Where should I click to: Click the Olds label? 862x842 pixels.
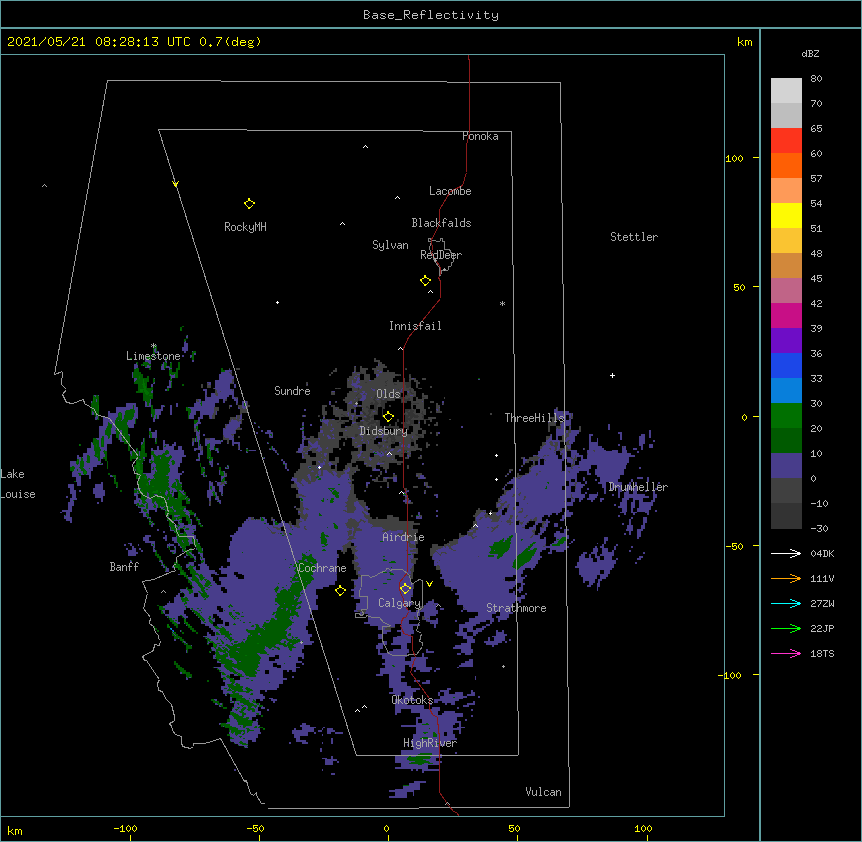click(388, 394)
